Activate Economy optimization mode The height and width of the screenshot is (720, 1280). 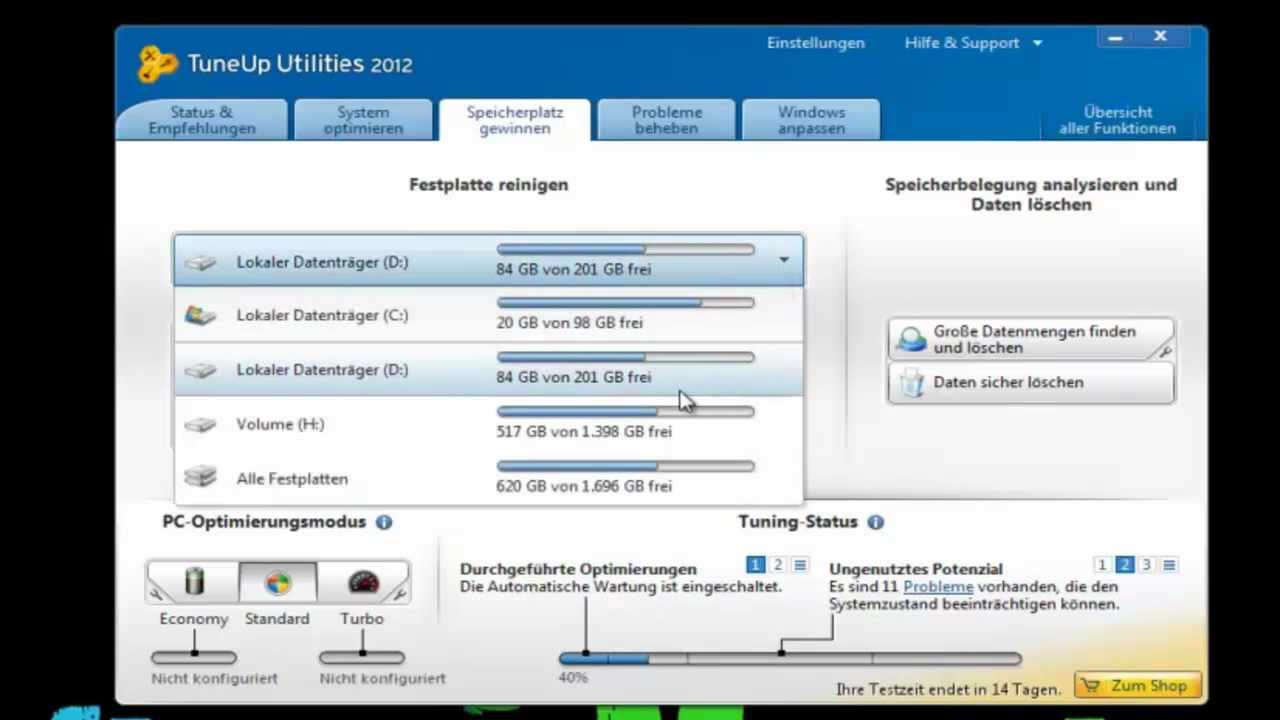point(194,582)
